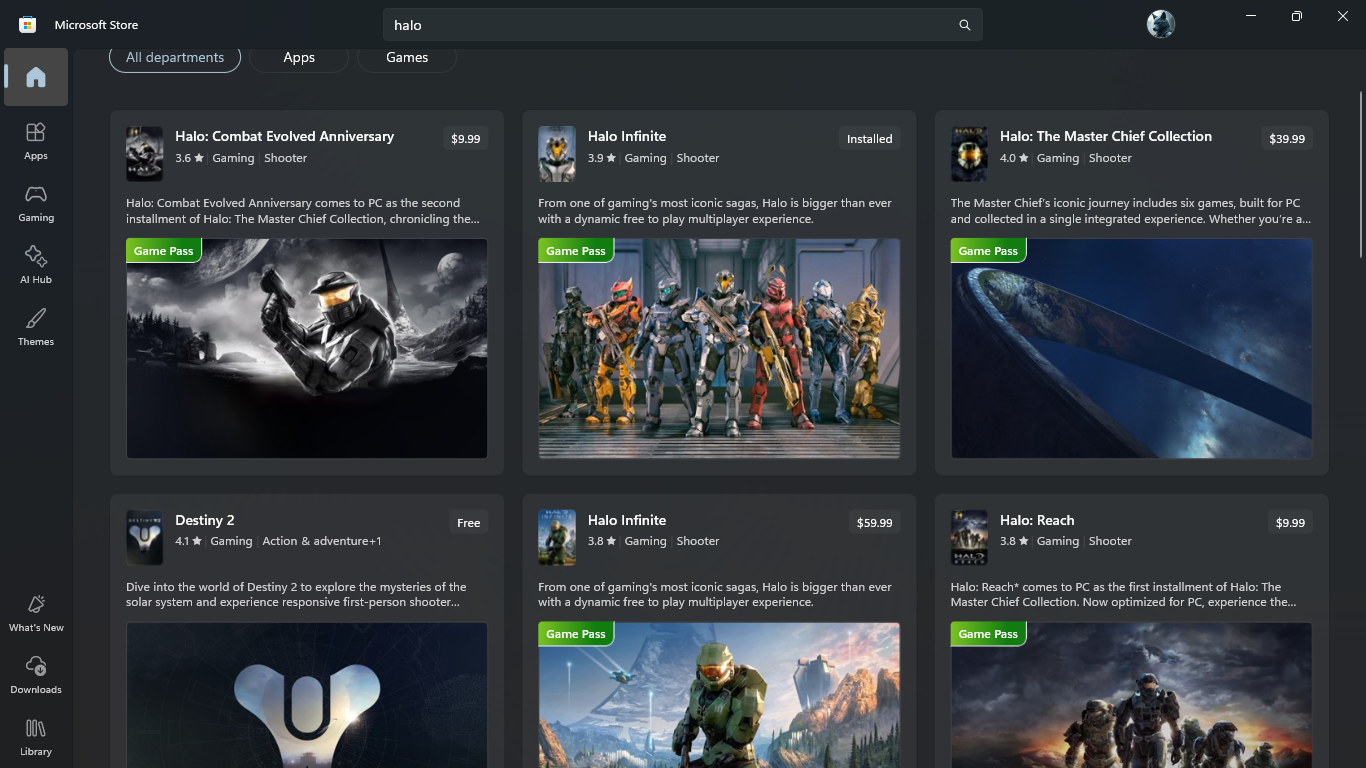Click the search magnifier icon
The height and width of the screenshot is (768, 1366).
(965, 25)
